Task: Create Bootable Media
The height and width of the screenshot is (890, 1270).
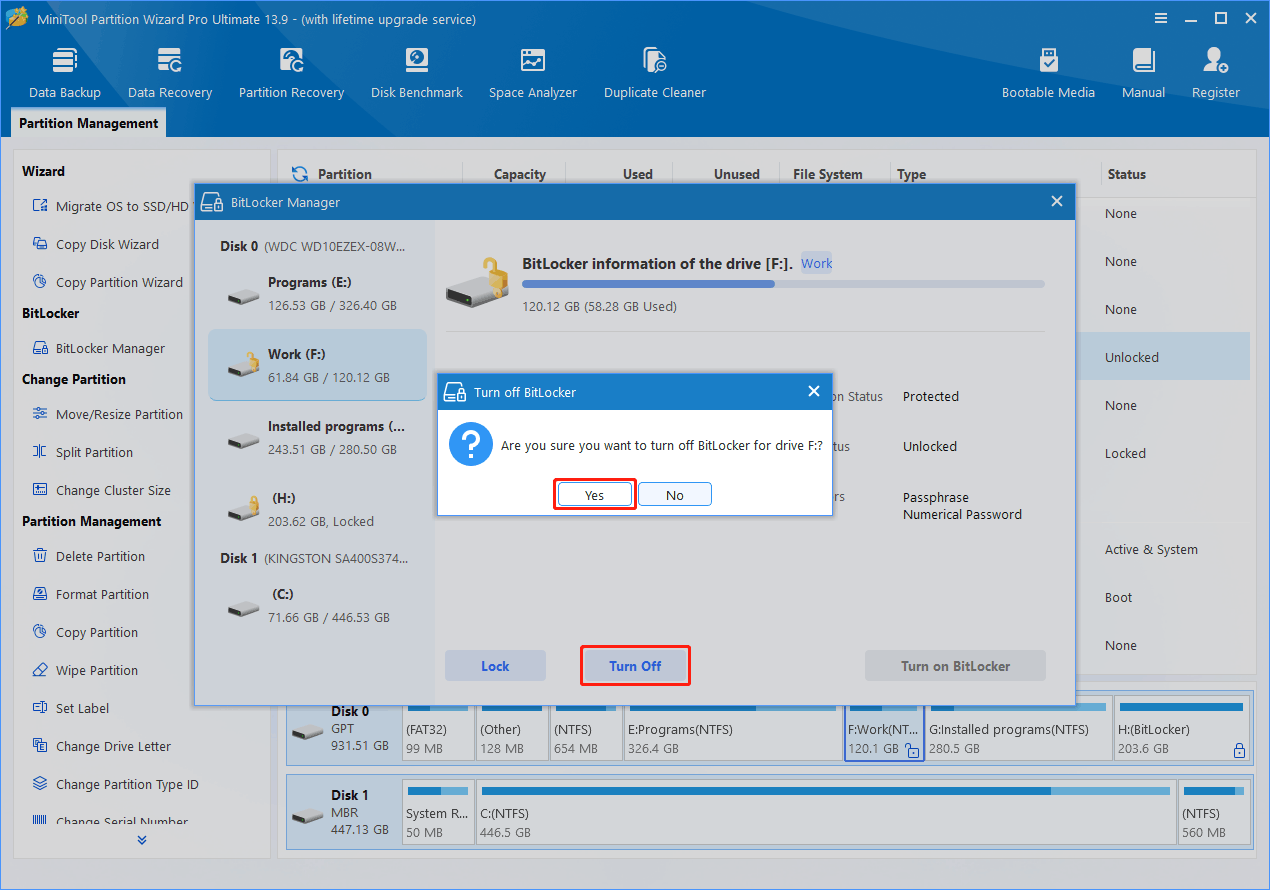Action: pos(1048,73)
